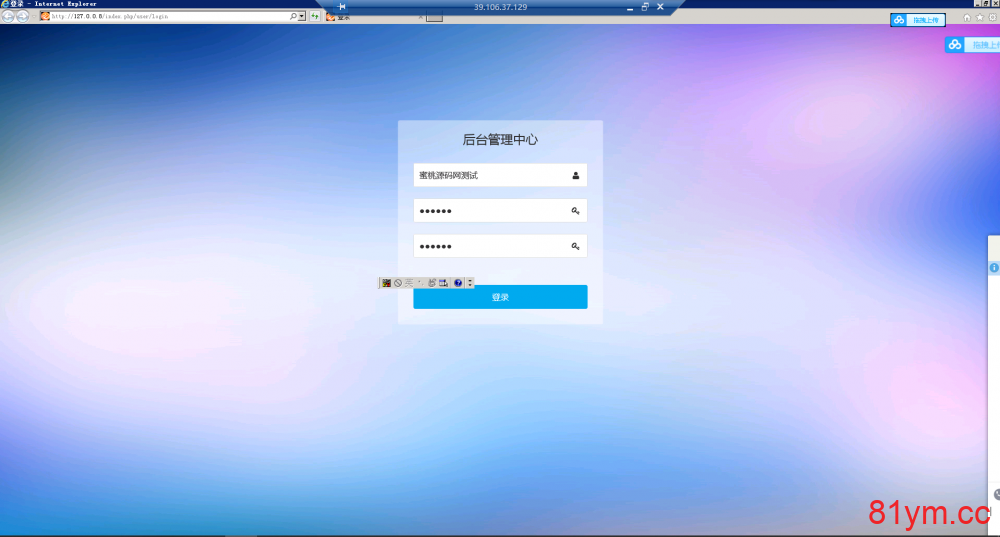Click the IE forward navigation button

click(x=22, y=17)
